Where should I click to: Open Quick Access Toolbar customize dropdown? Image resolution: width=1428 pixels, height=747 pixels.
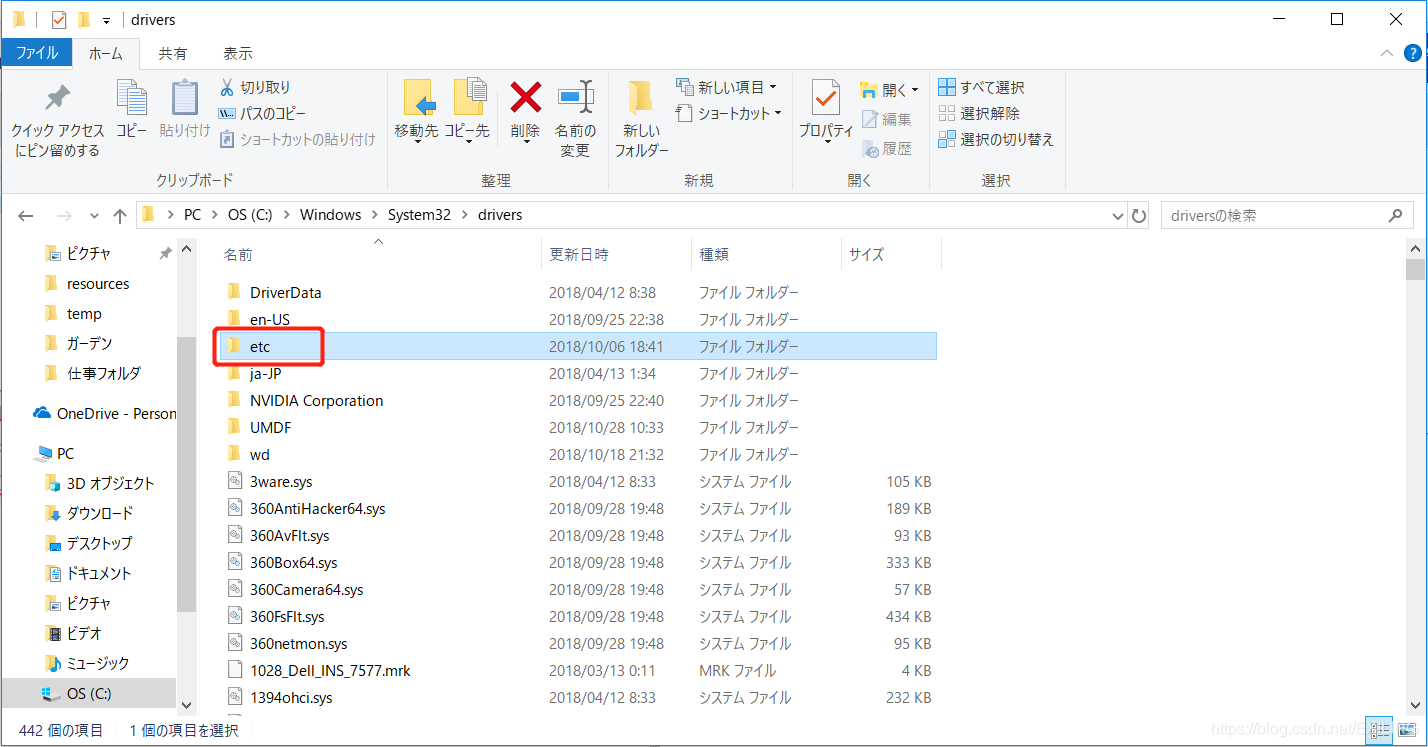[106, 21]
